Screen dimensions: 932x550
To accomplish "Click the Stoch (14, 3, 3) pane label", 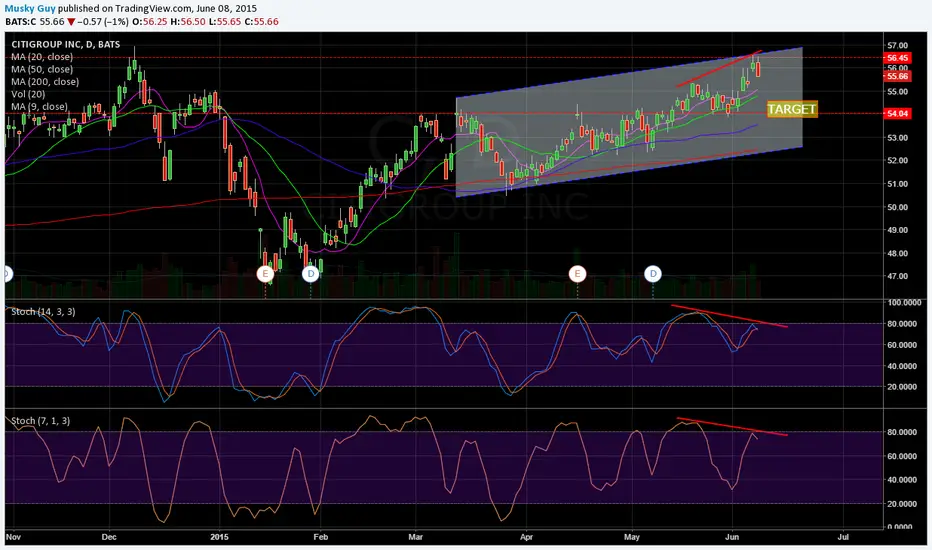I will (x=43, y=312).
